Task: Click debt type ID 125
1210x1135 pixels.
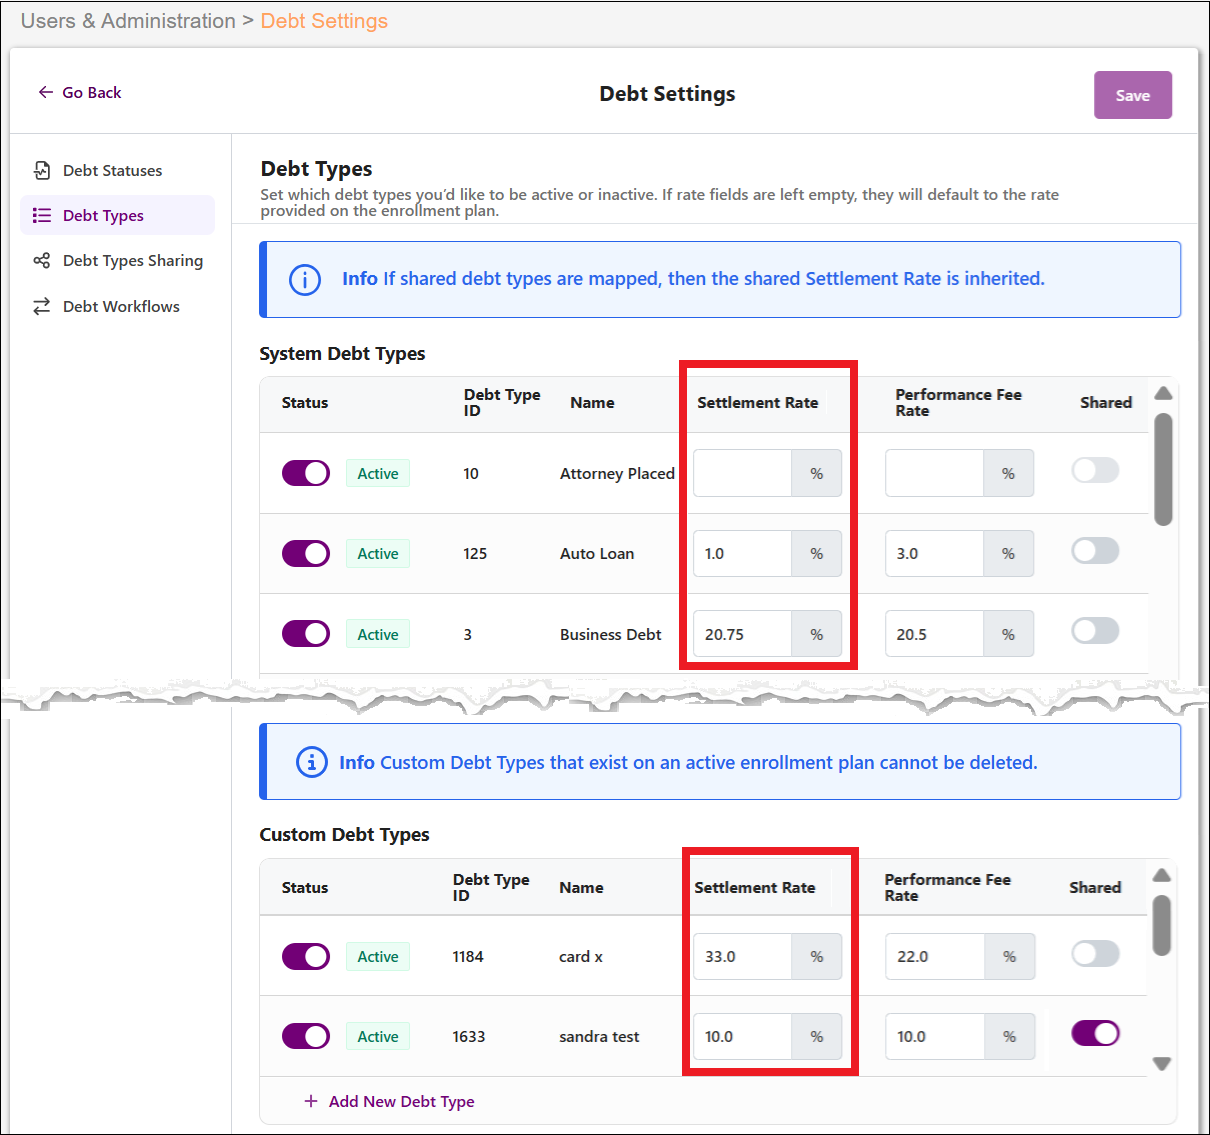Action: [x=475, y=553]
